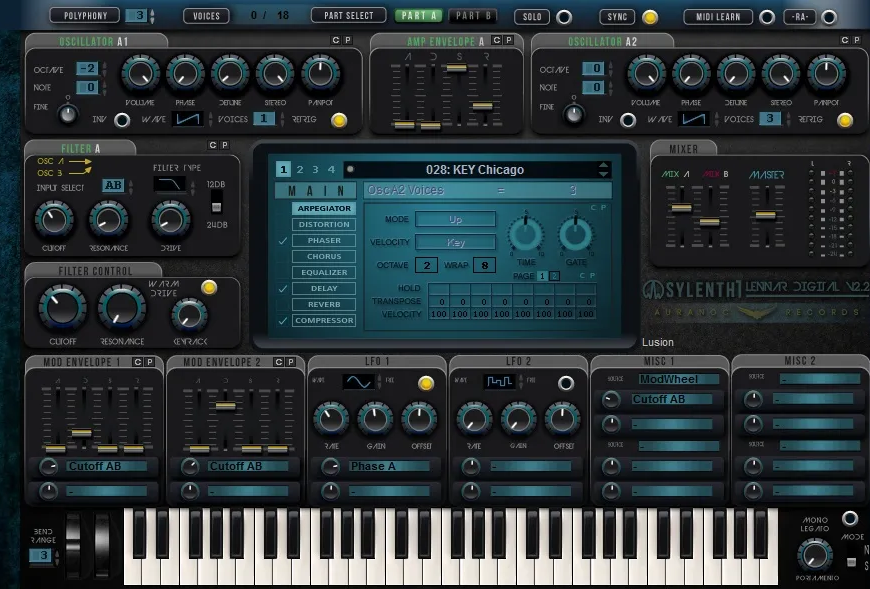Viewport: 870px width, 589px height.
Task: Click the arpeggiator Gate knob
Action: click(575, 234)
